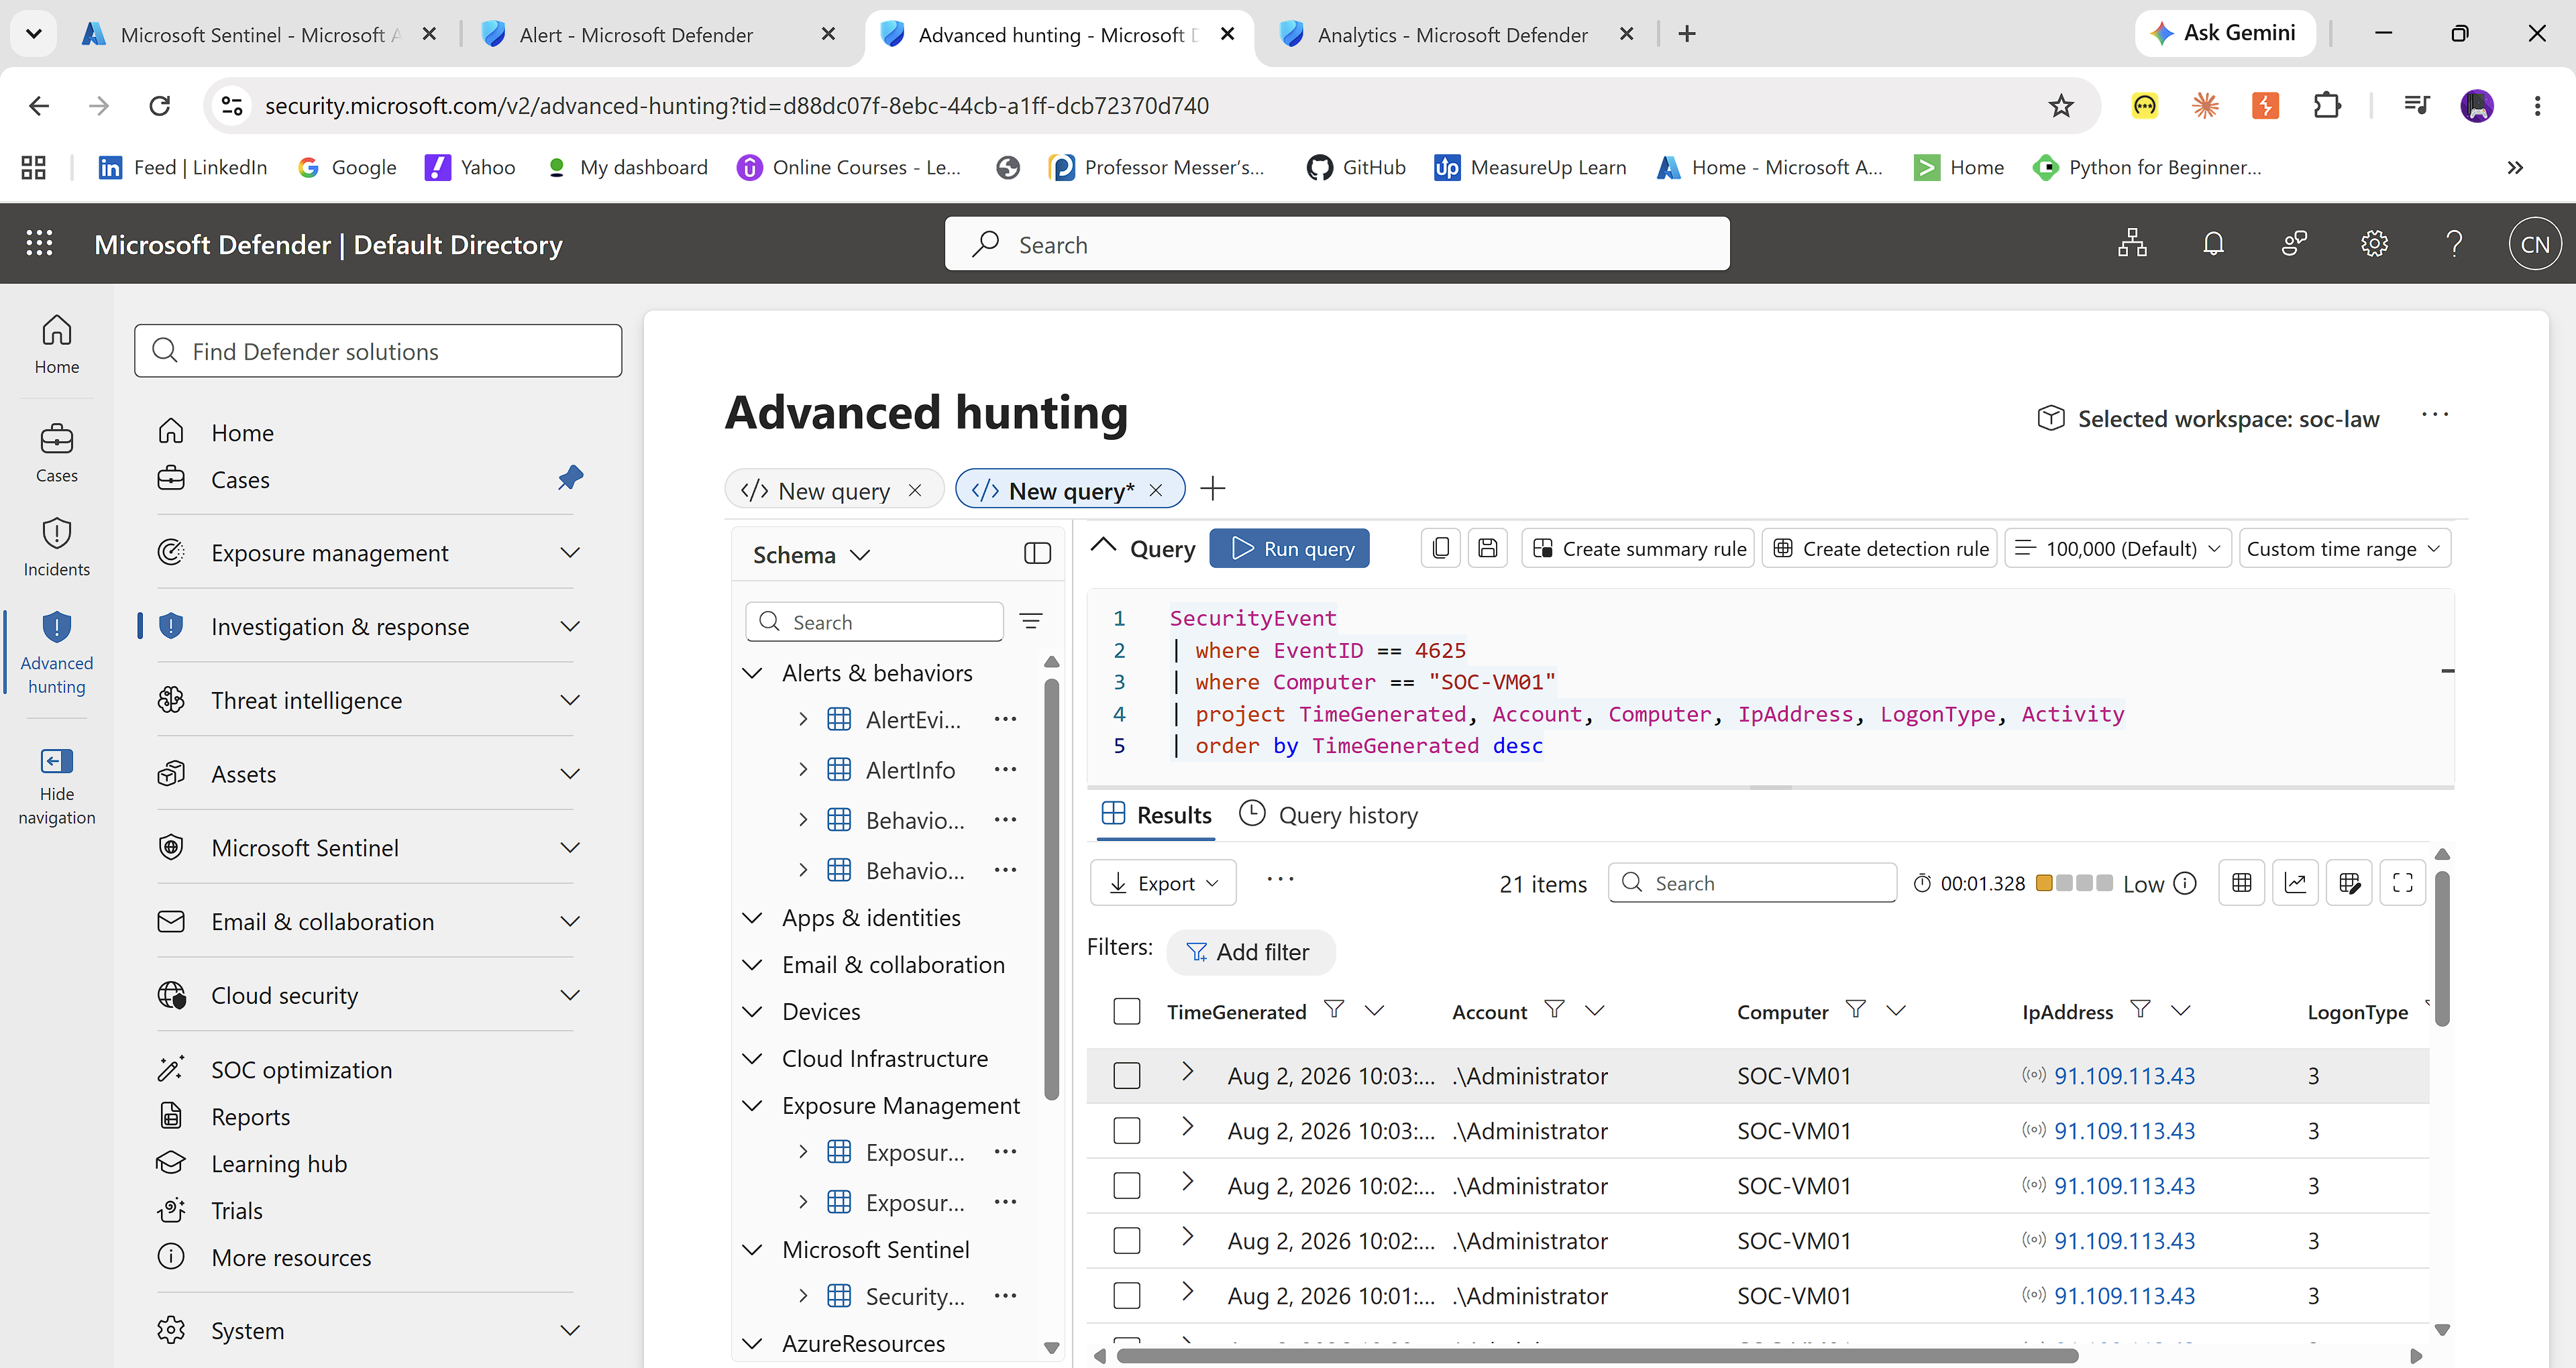Image resolution: width=2576 pixels, height=1368 pixels.
Task: Click the resource usage info icon
Action: [x=2186, y=883]
